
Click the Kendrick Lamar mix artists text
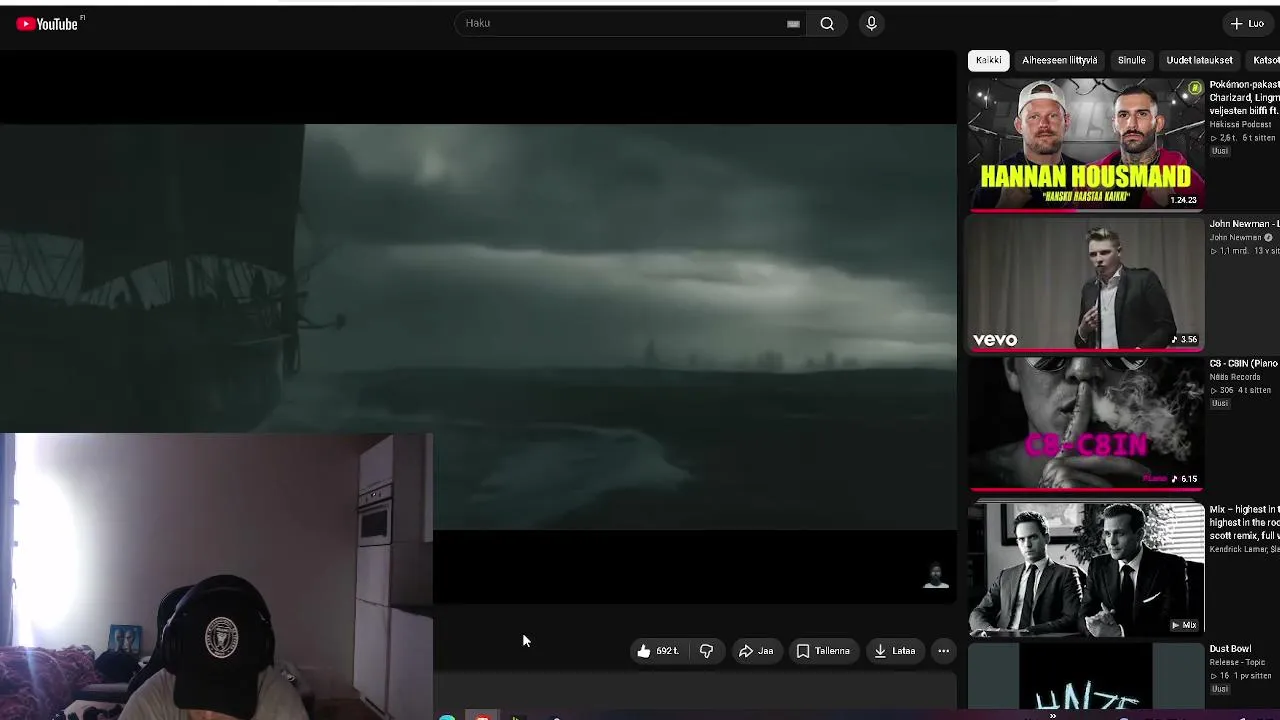(1244, 549)
